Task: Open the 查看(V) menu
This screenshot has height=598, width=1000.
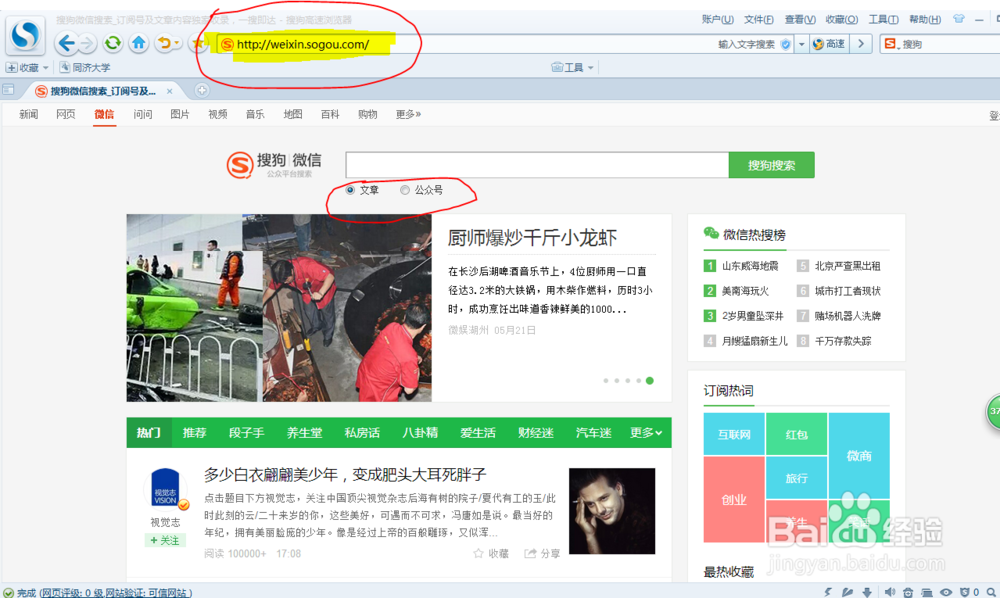Action: [800, 20]
